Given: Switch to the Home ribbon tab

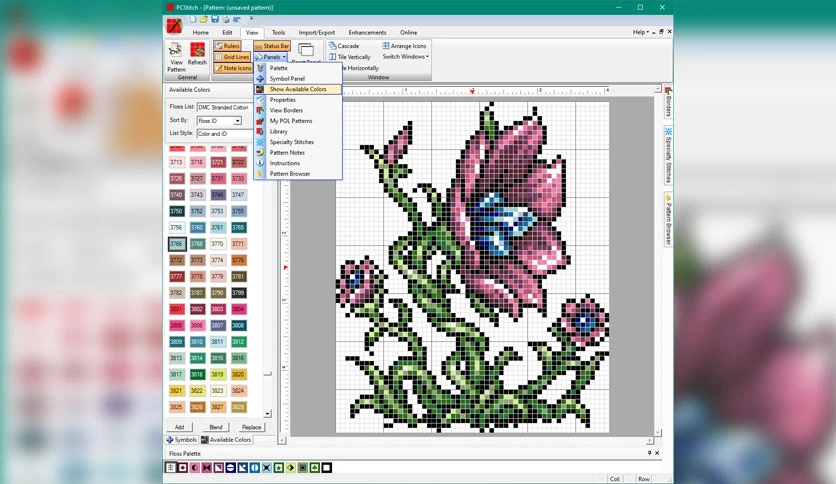Looking at the screenshot, I should pos(200,32).
